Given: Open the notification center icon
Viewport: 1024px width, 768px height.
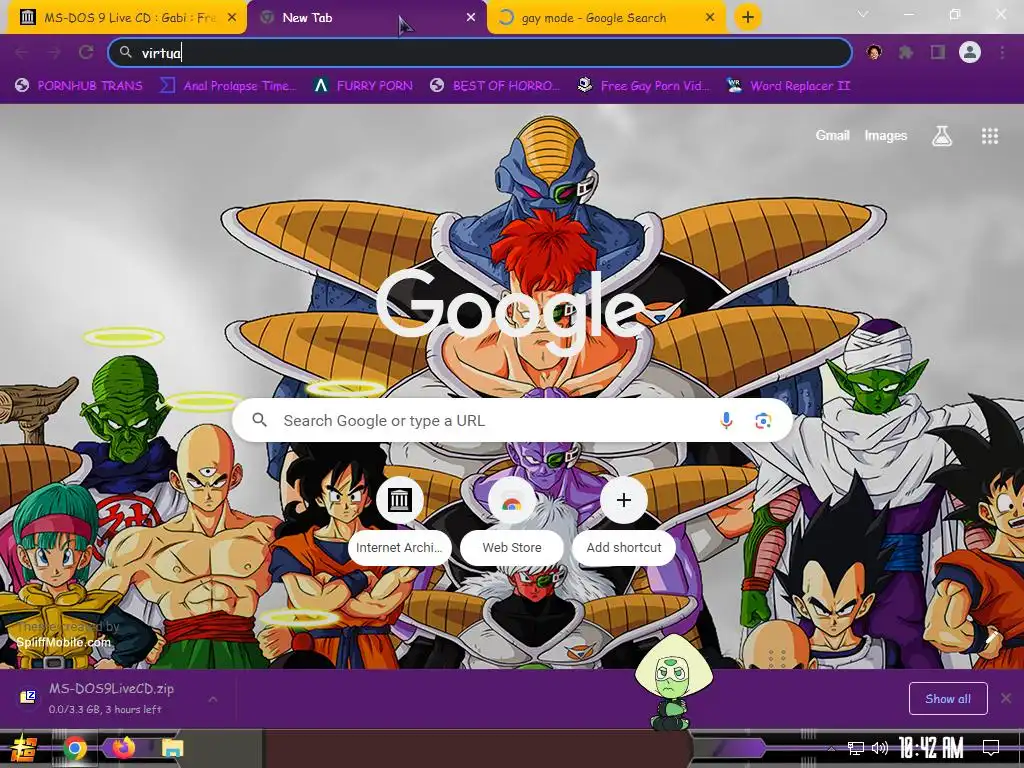Looking at the screenshot, I should (991, 748).
